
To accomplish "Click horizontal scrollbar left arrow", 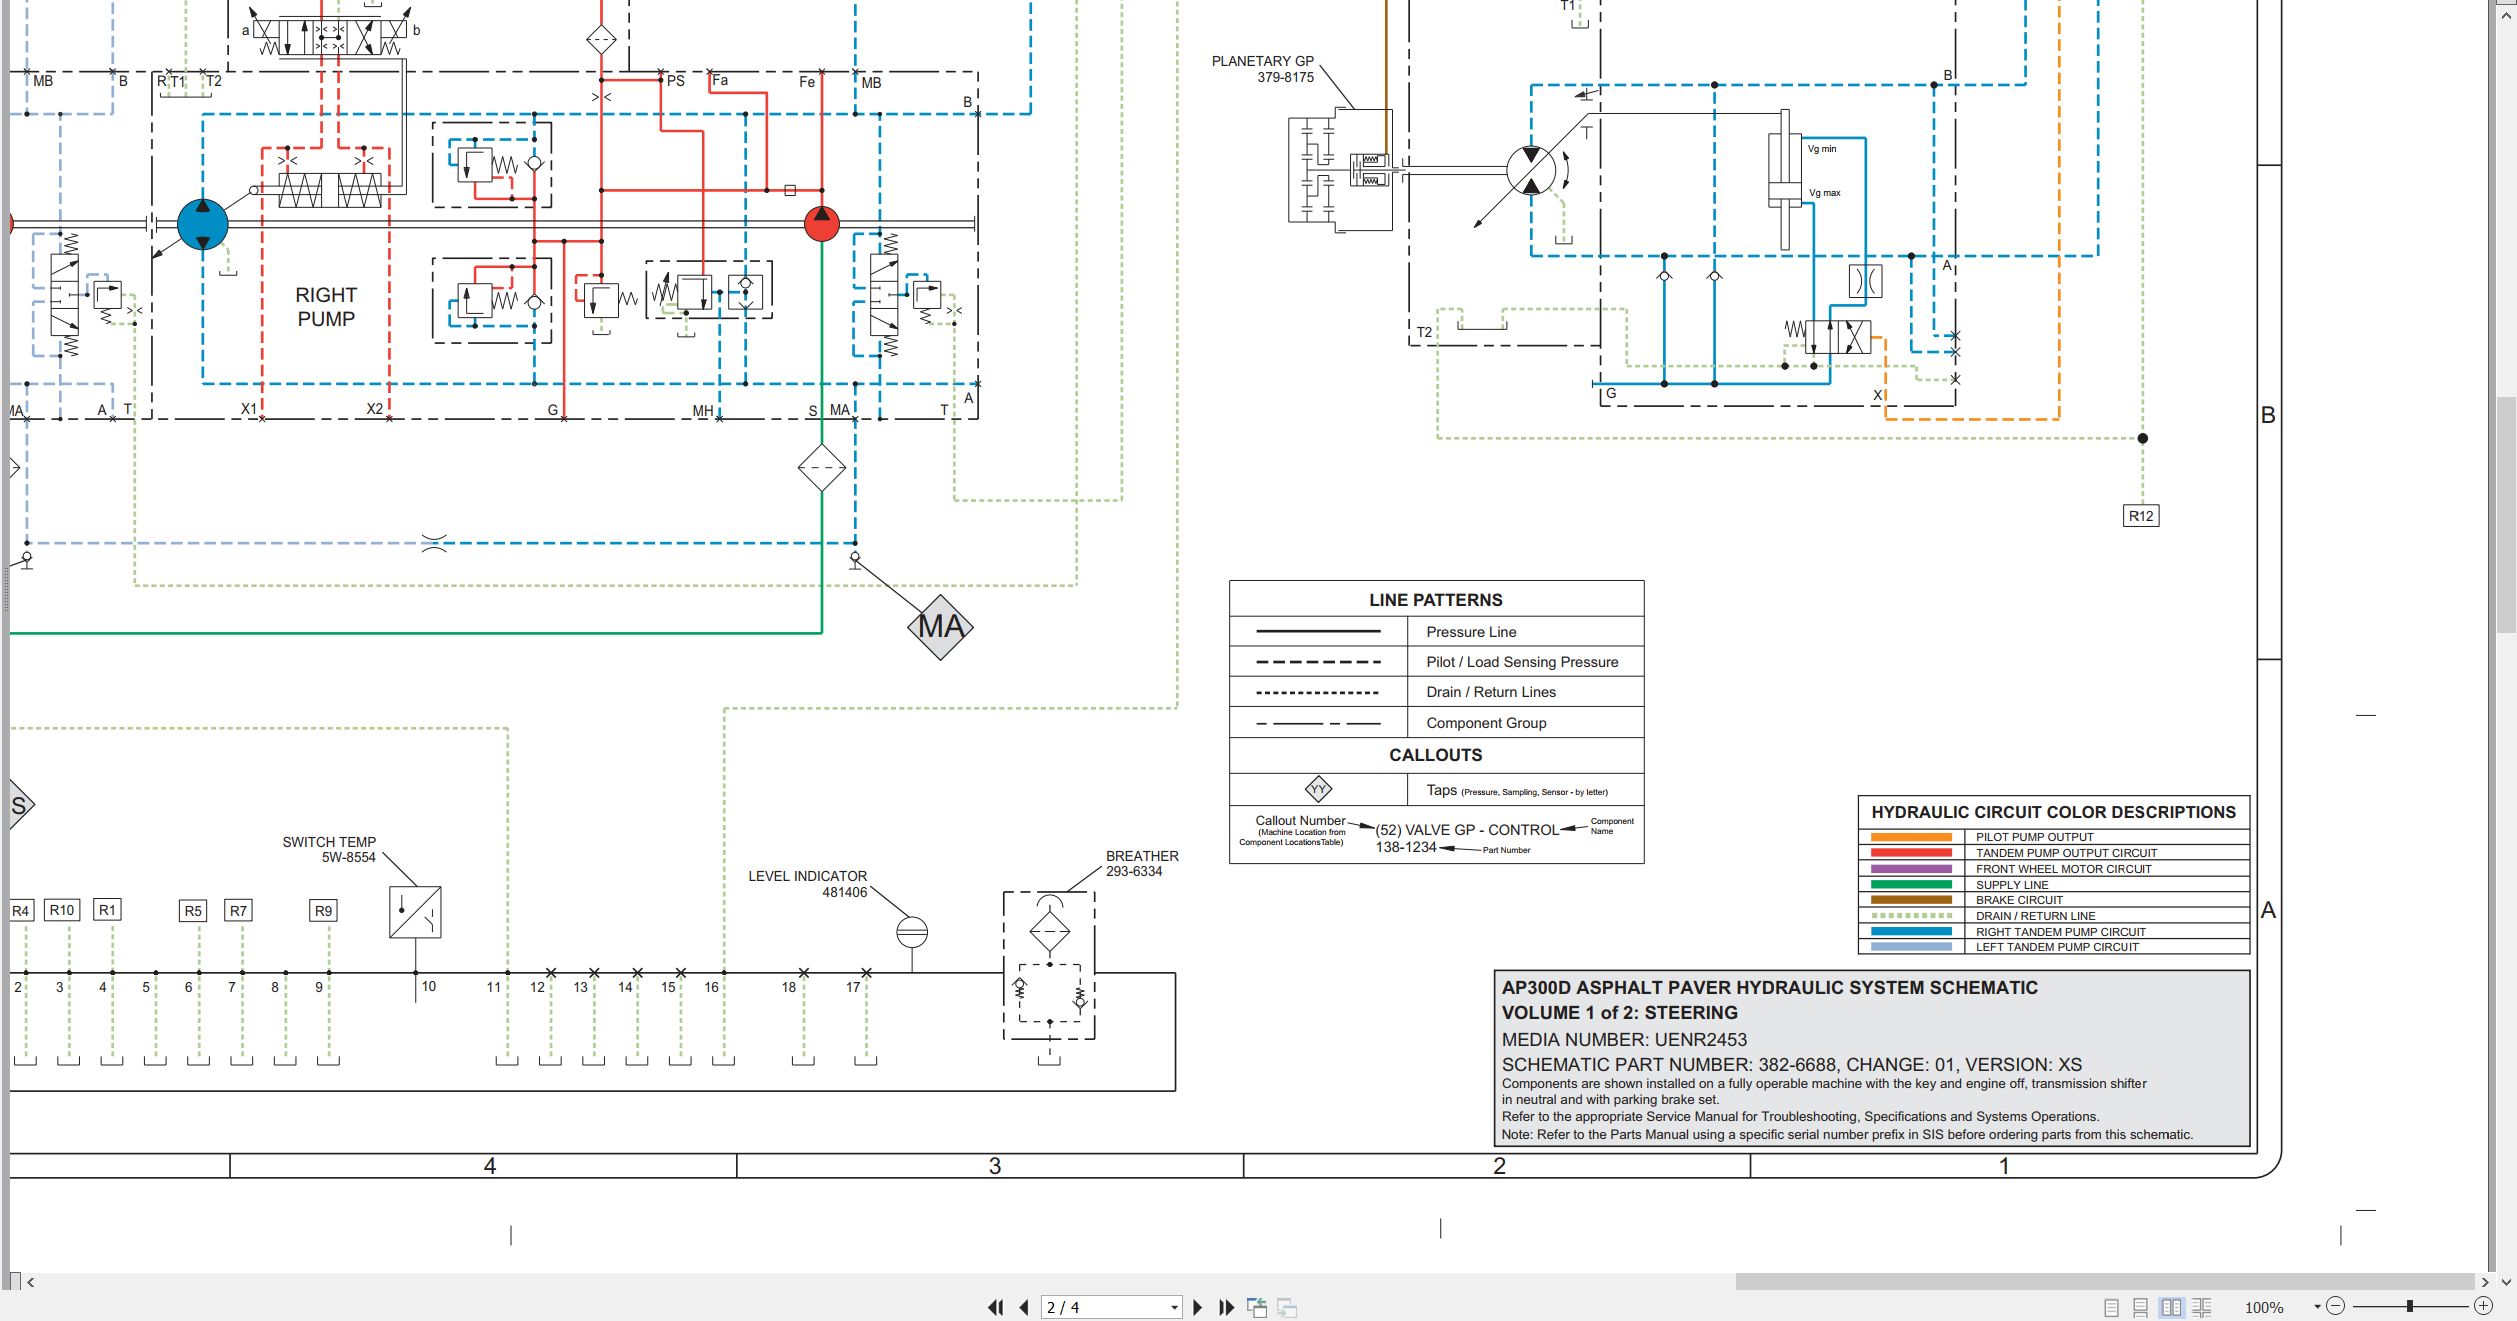I will pyautogui.click(x=31, y=1282).
